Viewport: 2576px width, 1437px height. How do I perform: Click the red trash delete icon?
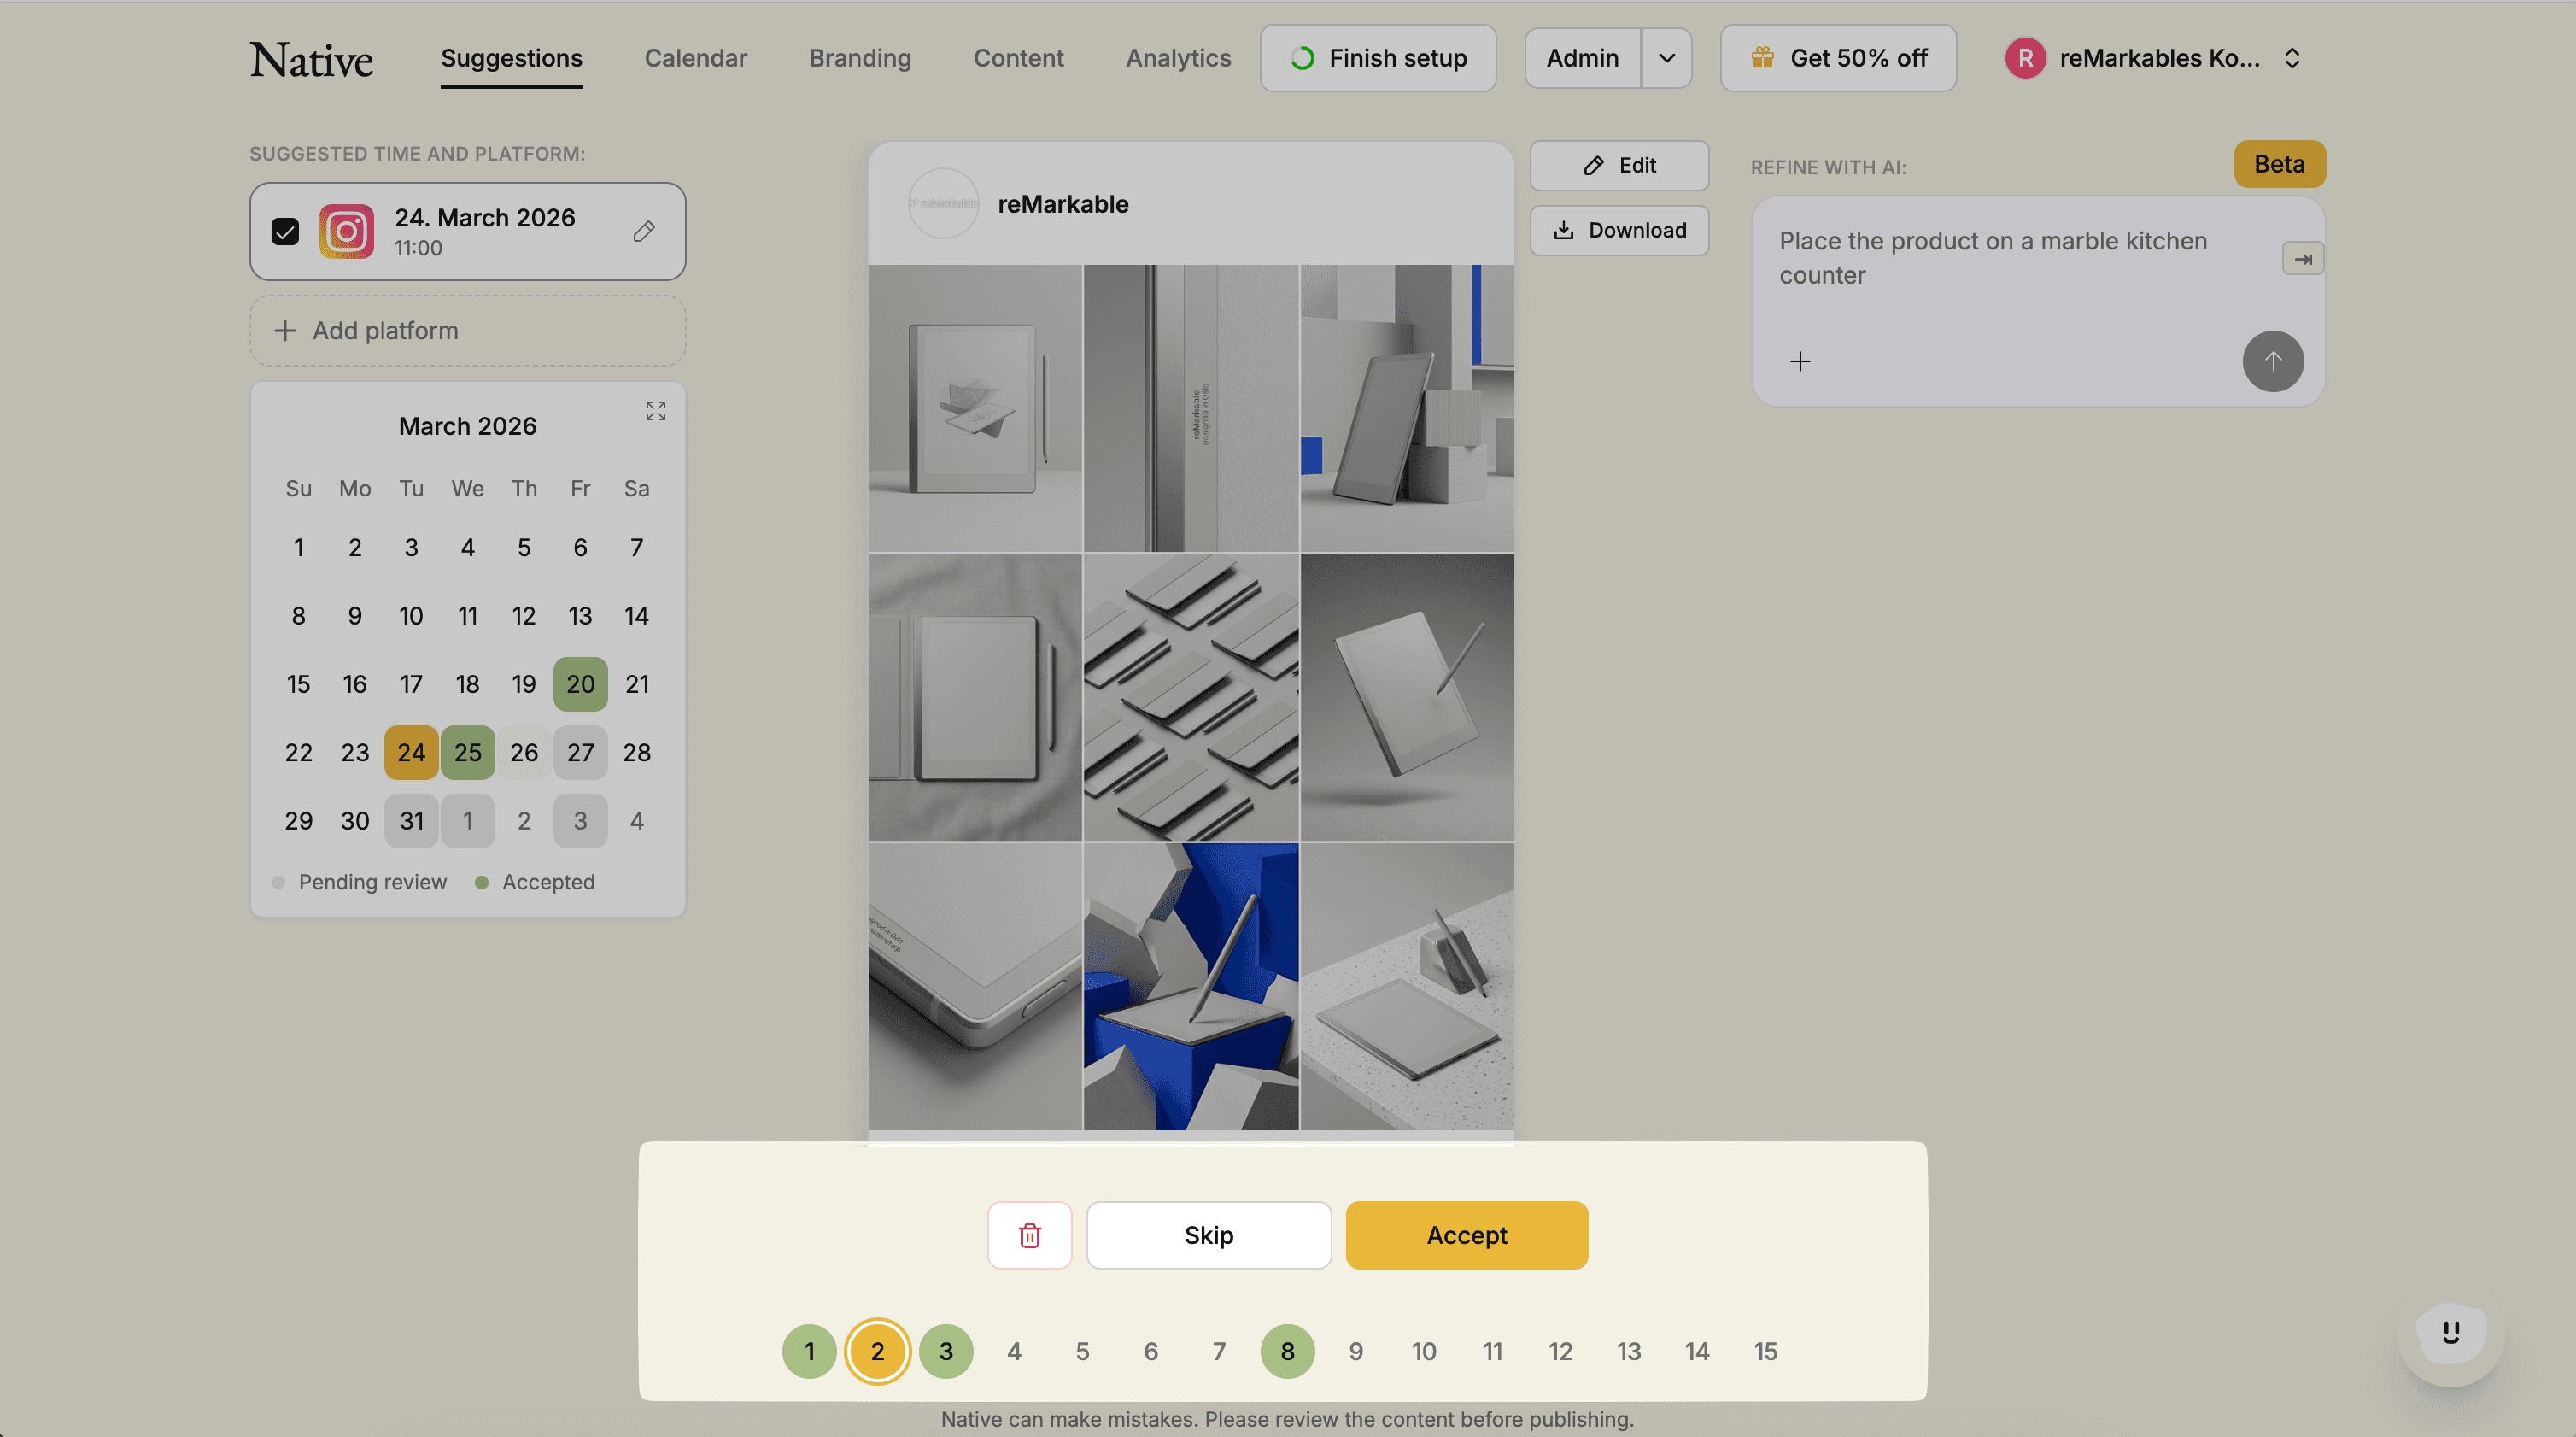tap(1029, 1235)
